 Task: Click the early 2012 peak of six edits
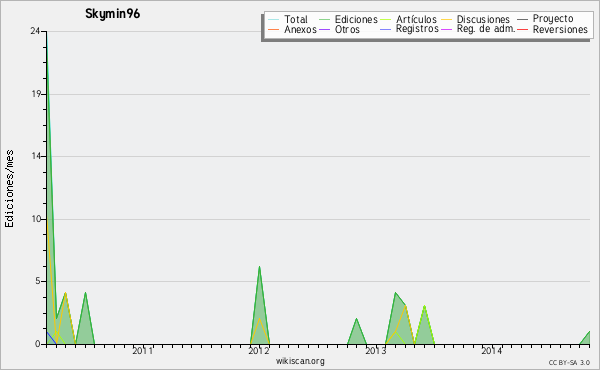pyautogui.click(x=259, y=267)
